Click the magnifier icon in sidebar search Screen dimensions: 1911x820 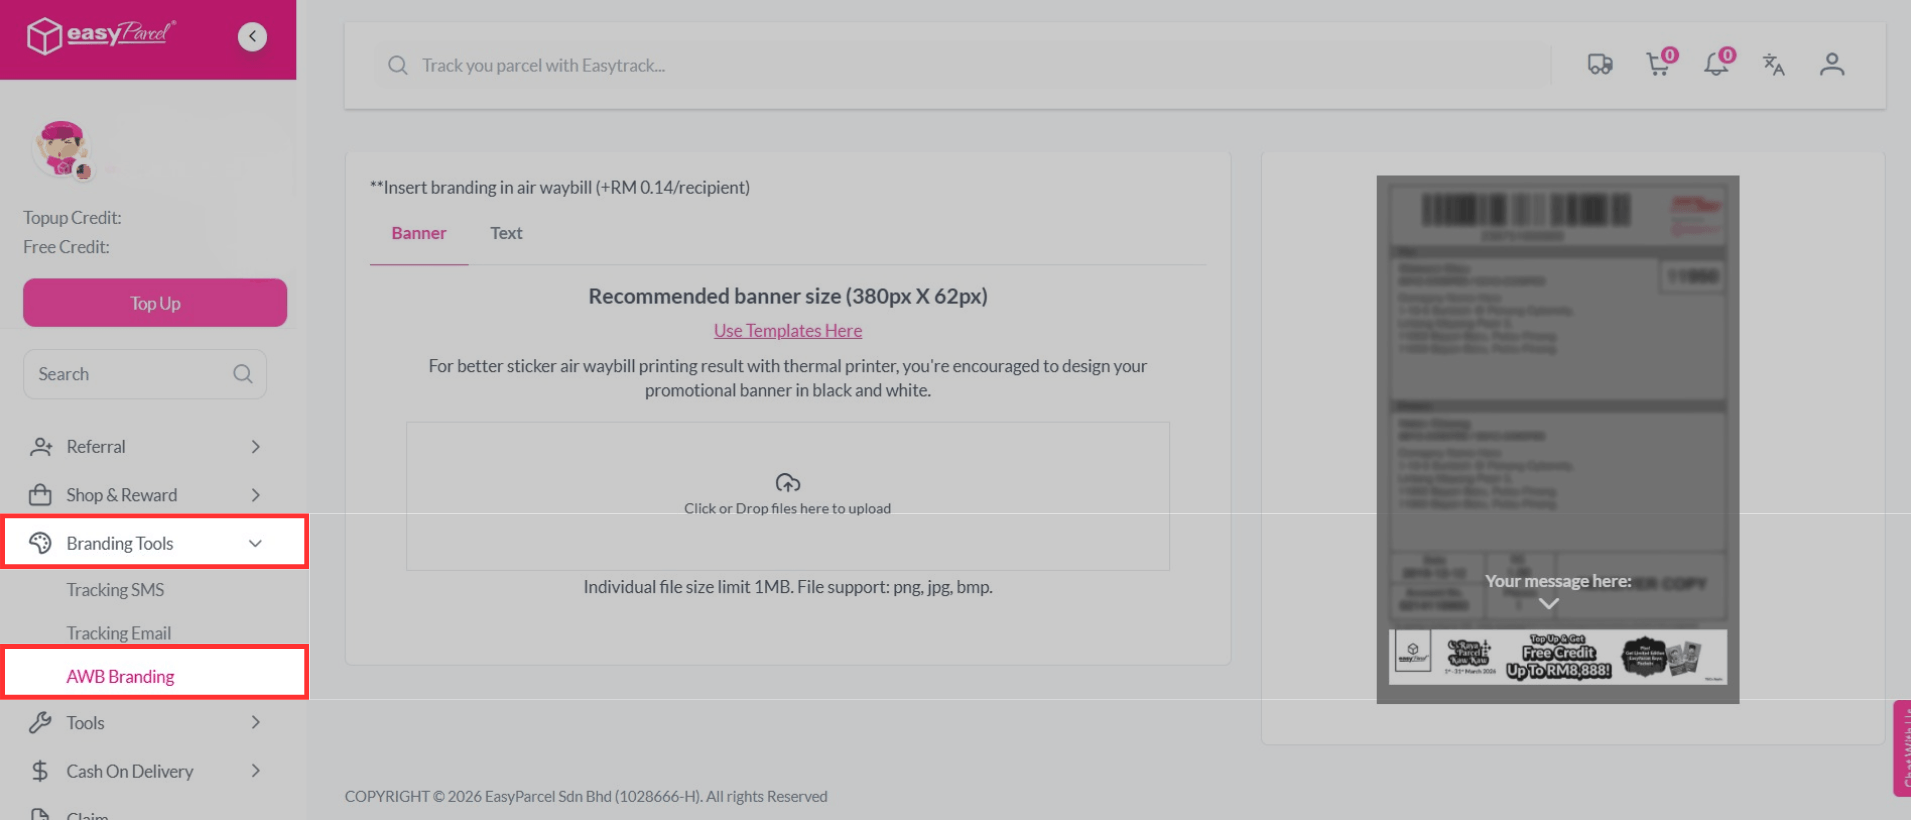point(243,374)
